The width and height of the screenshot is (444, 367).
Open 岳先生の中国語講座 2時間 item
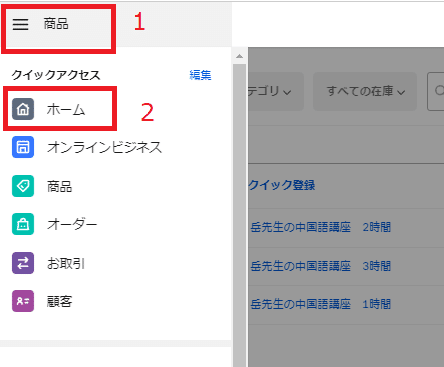pos(320,227)
